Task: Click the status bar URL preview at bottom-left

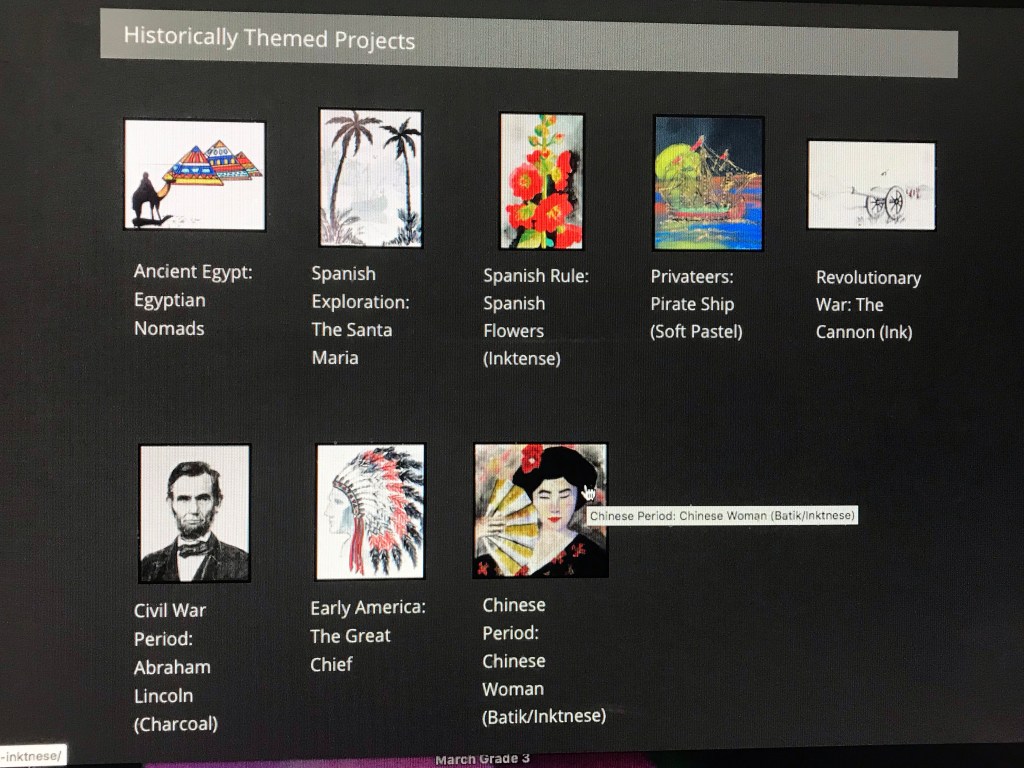Action: pyautogui.click(x=32, y=756)
